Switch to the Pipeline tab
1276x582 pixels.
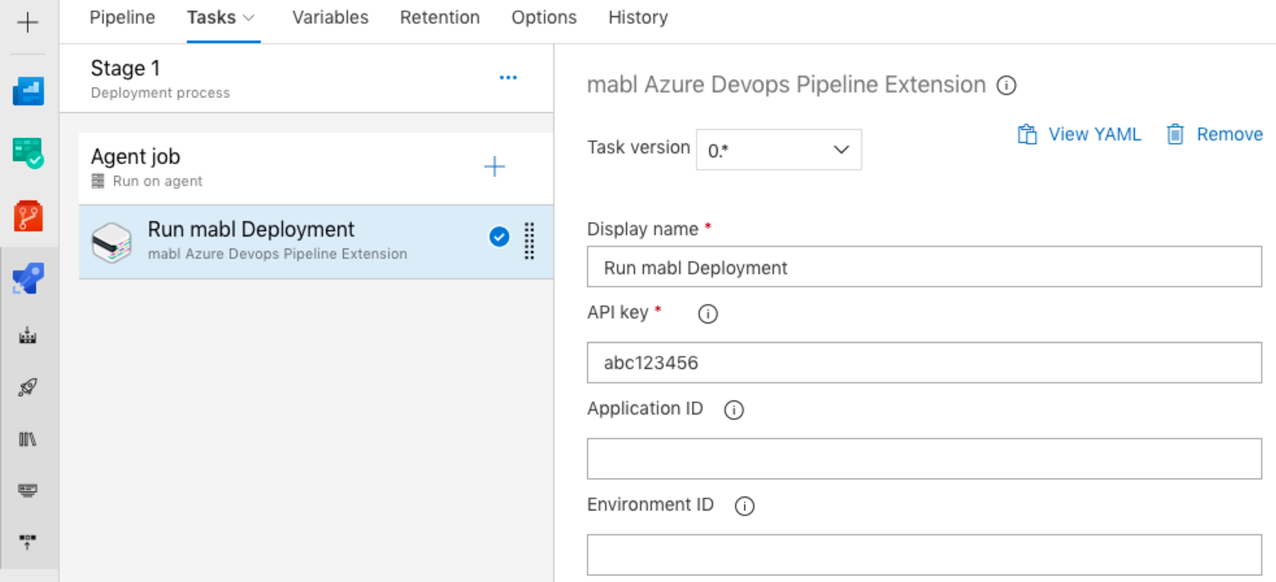pos(122,17)
